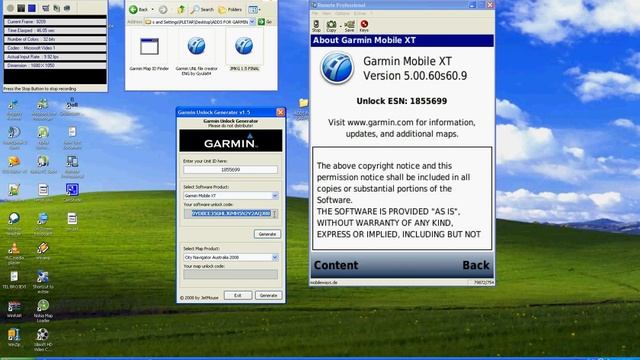Open the Xilisoft HD Video desktop icon
Image resolution: width=640 pixels, height=360 pixels.
42,340
